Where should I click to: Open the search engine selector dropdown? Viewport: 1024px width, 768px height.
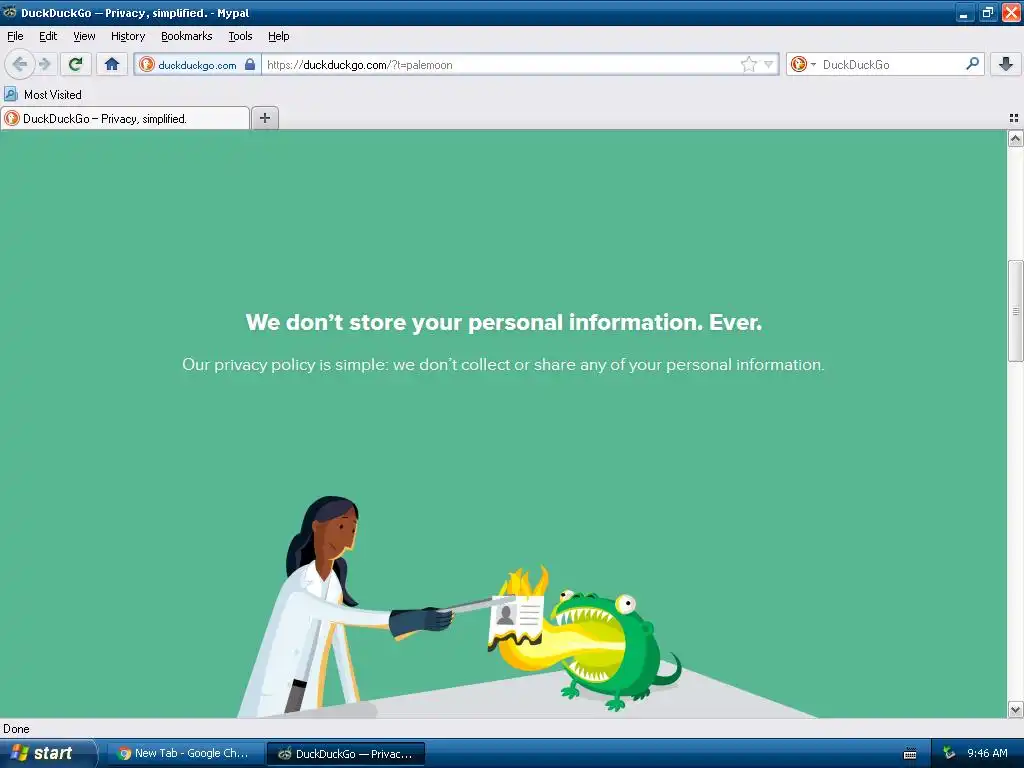point(803,64)
